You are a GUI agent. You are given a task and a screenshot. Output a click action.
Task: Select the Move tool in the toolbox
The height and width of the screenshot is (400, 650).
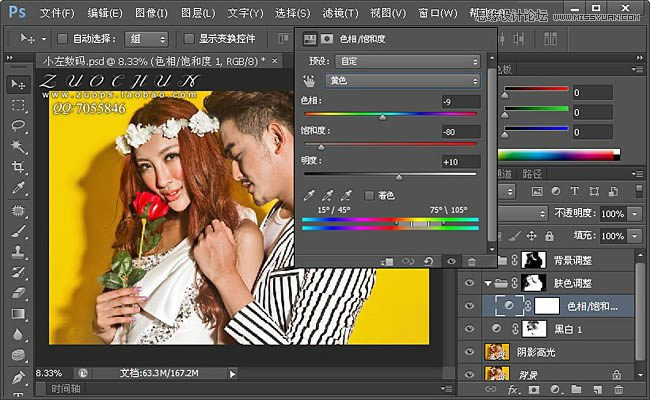pos(18,84)
